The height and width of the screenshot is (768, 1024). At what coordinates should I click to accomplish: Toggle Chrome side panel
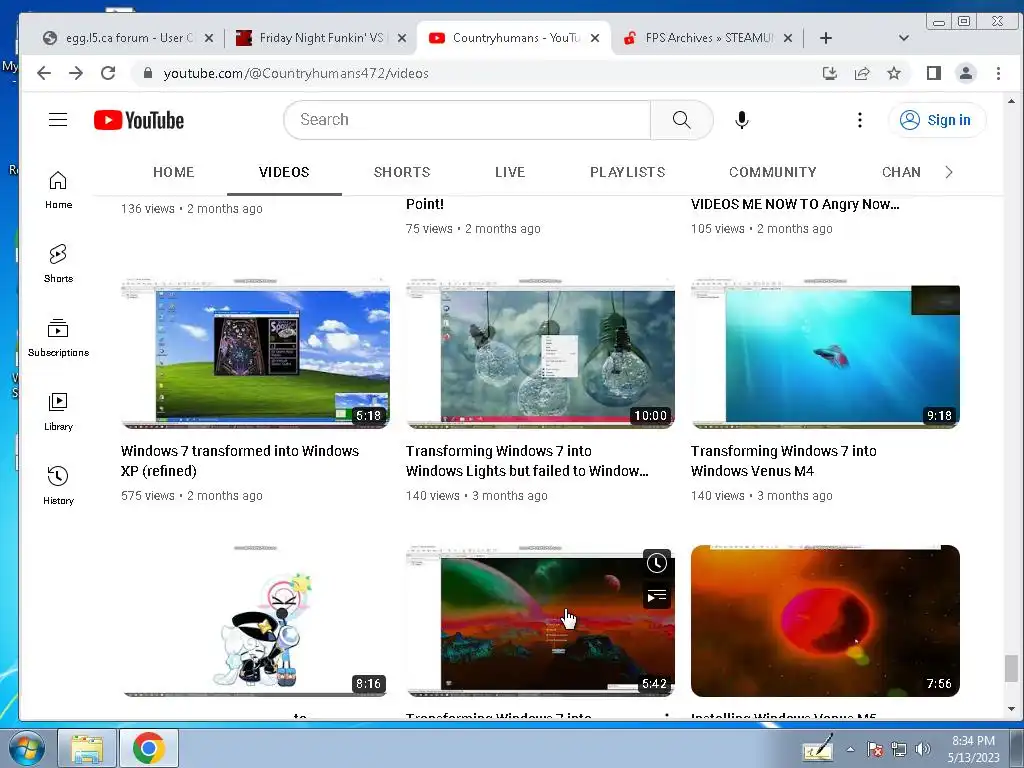(x=934, y=73)
